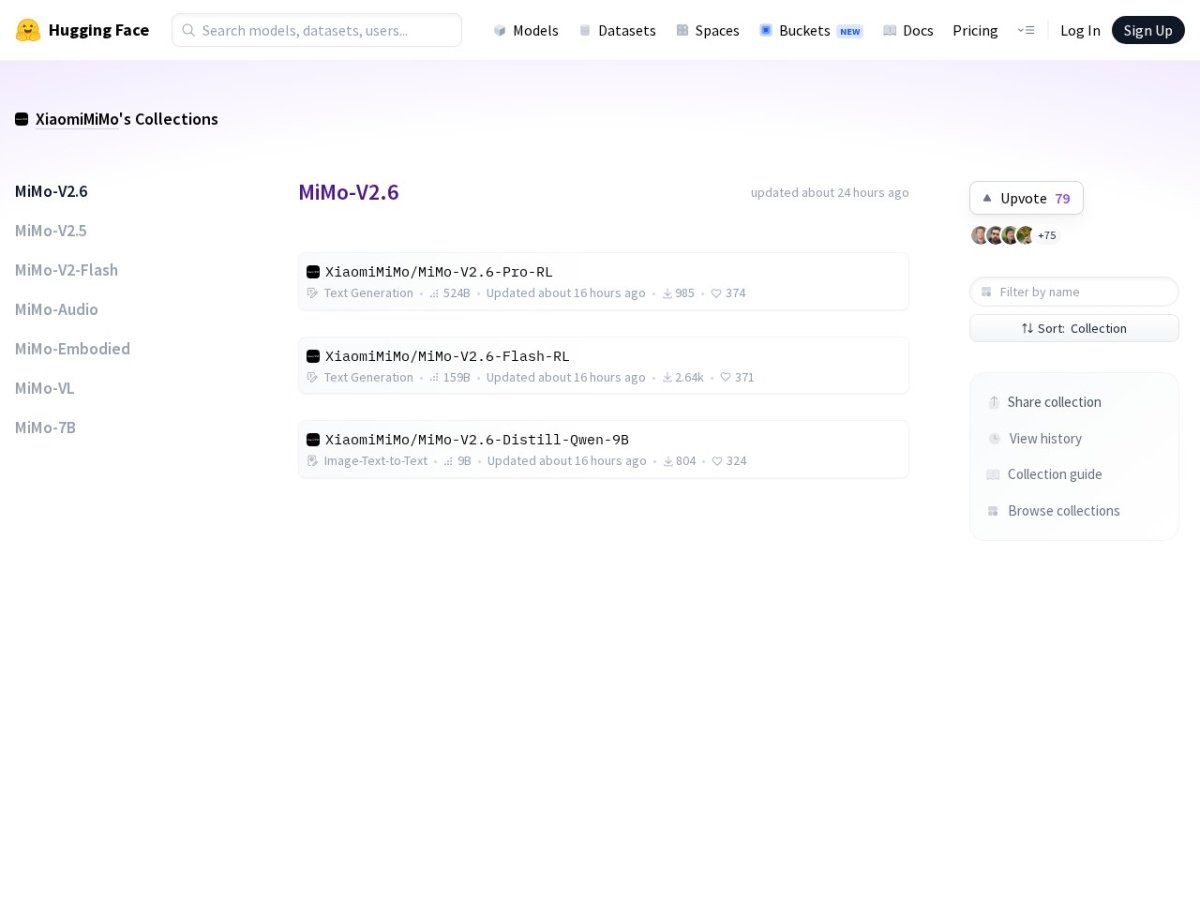Click the View history clock icon

(995, 438)
